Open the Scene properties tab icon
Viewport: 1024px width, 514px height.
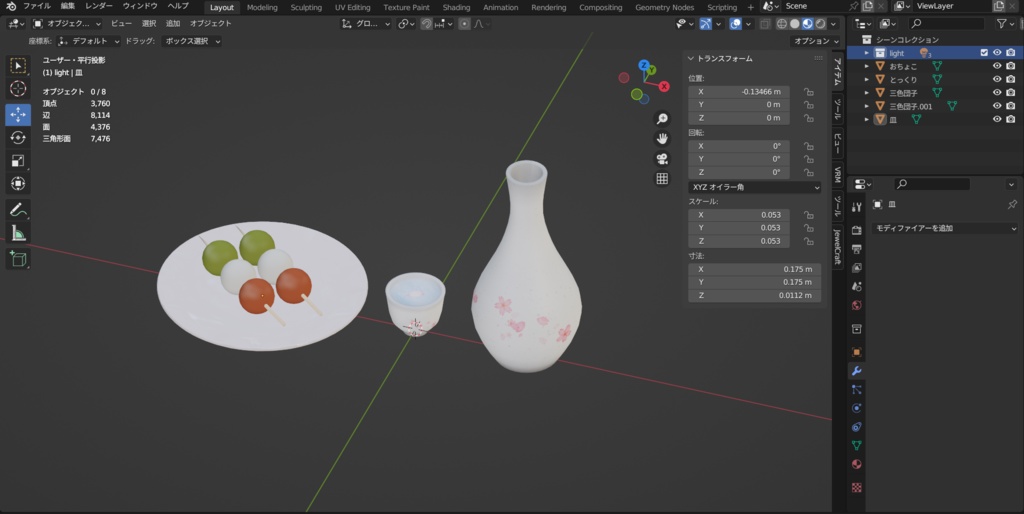click(x=856, y=286)
